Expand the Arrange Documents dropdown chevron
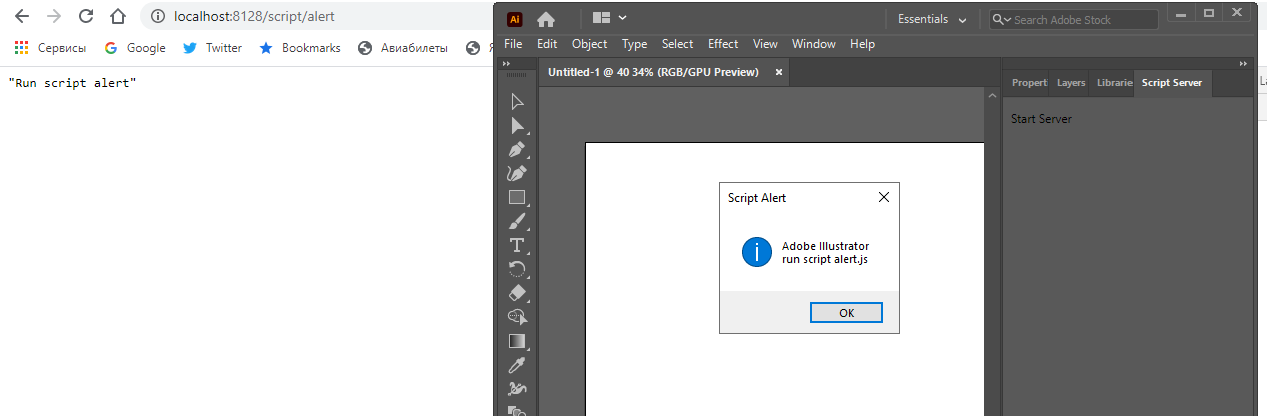This screenshot has height=416, width=1267. 623,17
